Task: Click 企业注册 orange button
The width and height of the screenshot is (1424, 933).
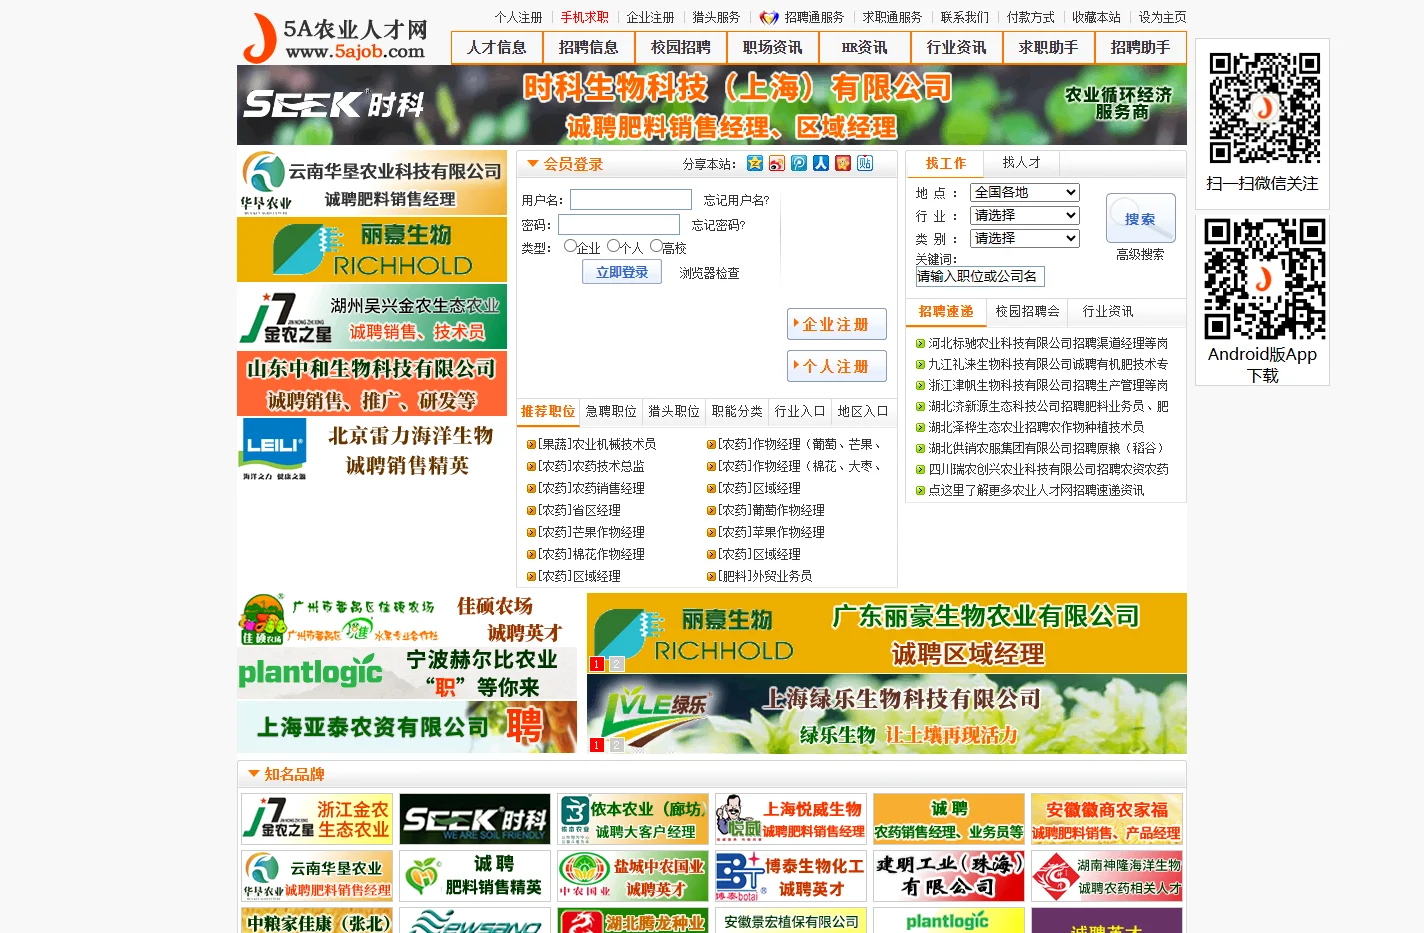Action: [x=837, y=324]
